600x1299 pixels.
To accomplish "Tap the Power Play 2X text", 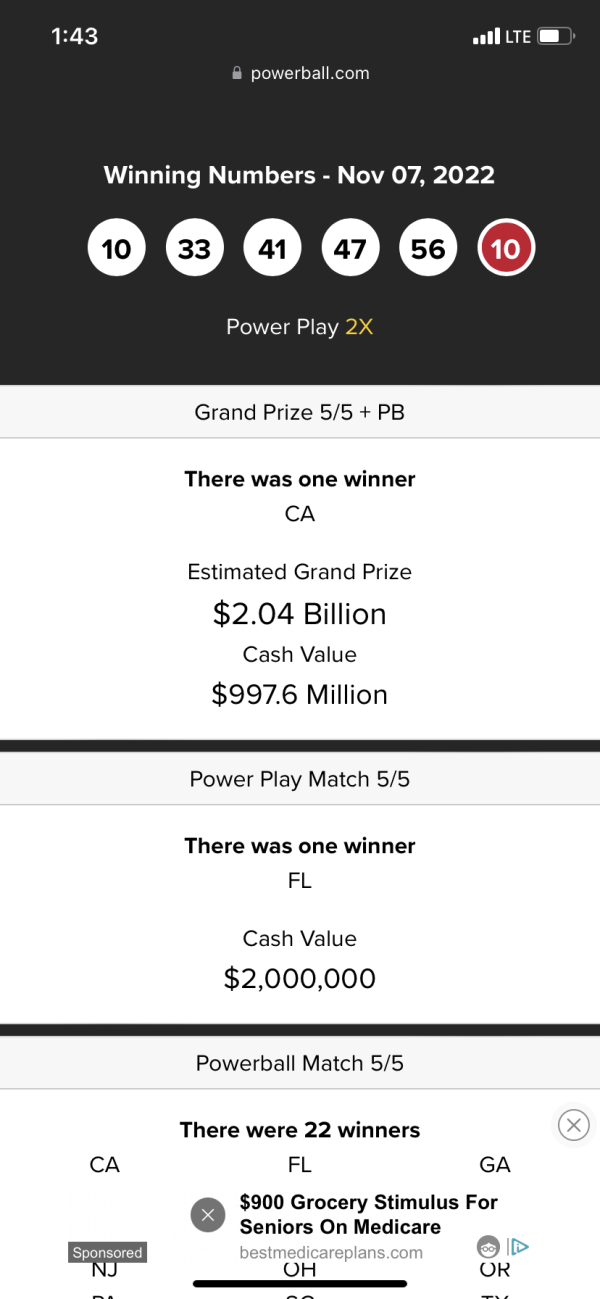I will coord(300,327).
